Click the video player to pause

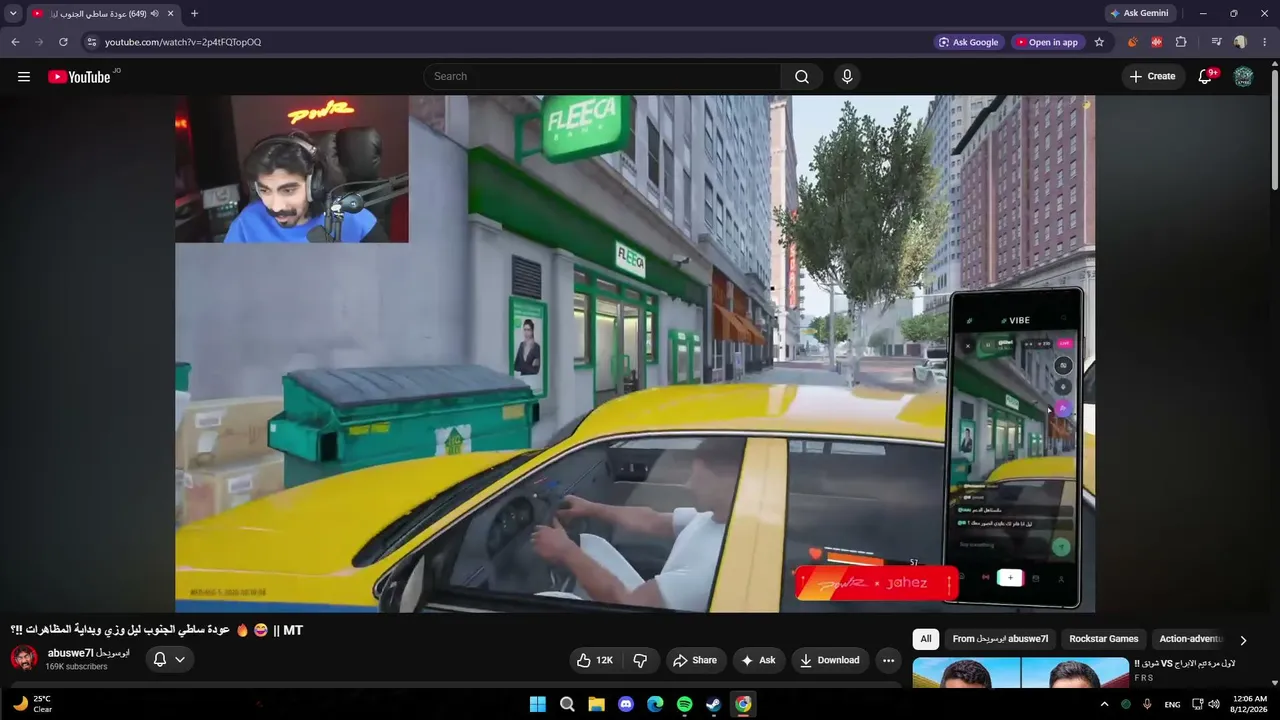tap(635, 354)
